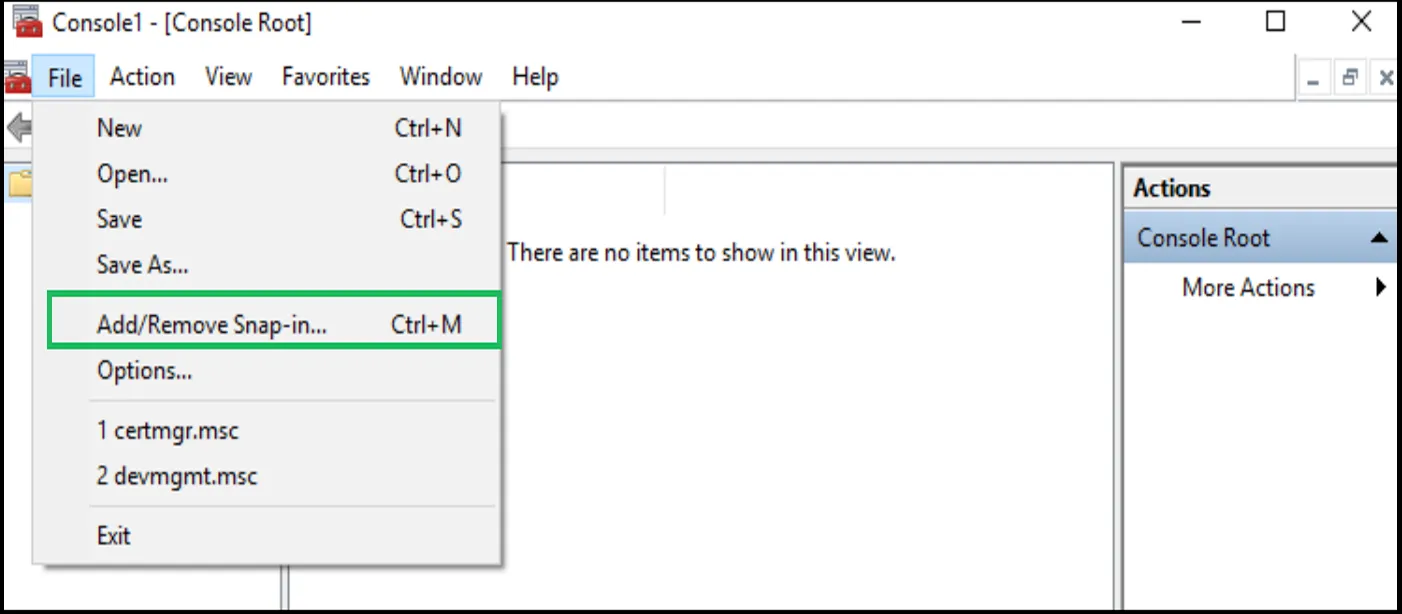Screen dimensions: 1402x614
Task: Open recent file devmgmt.msc
Action: [x=177, y=476]
